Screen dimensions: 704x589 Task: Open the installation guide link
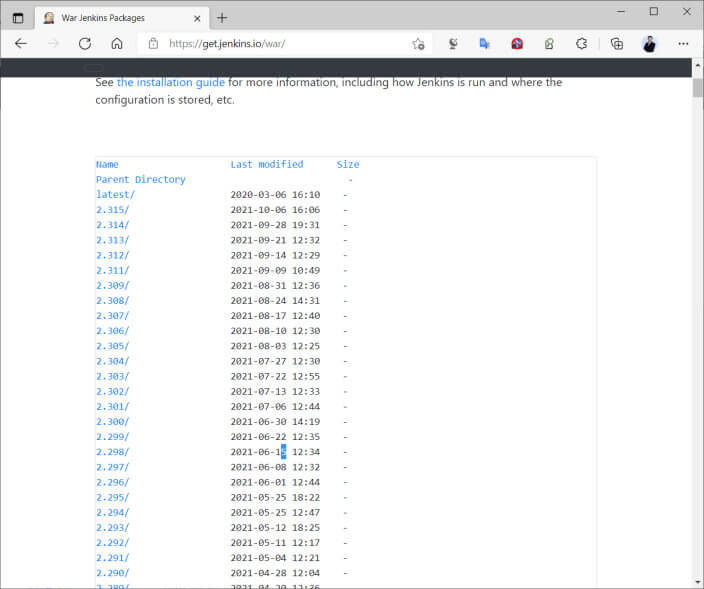(x=171, y=83)
